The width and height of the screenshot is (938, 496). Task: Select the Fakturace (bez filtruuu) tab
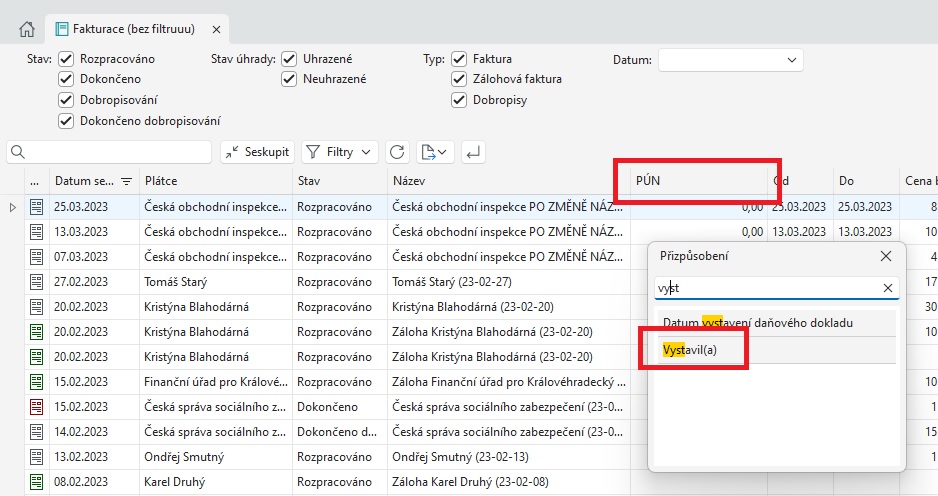[126, 29]
